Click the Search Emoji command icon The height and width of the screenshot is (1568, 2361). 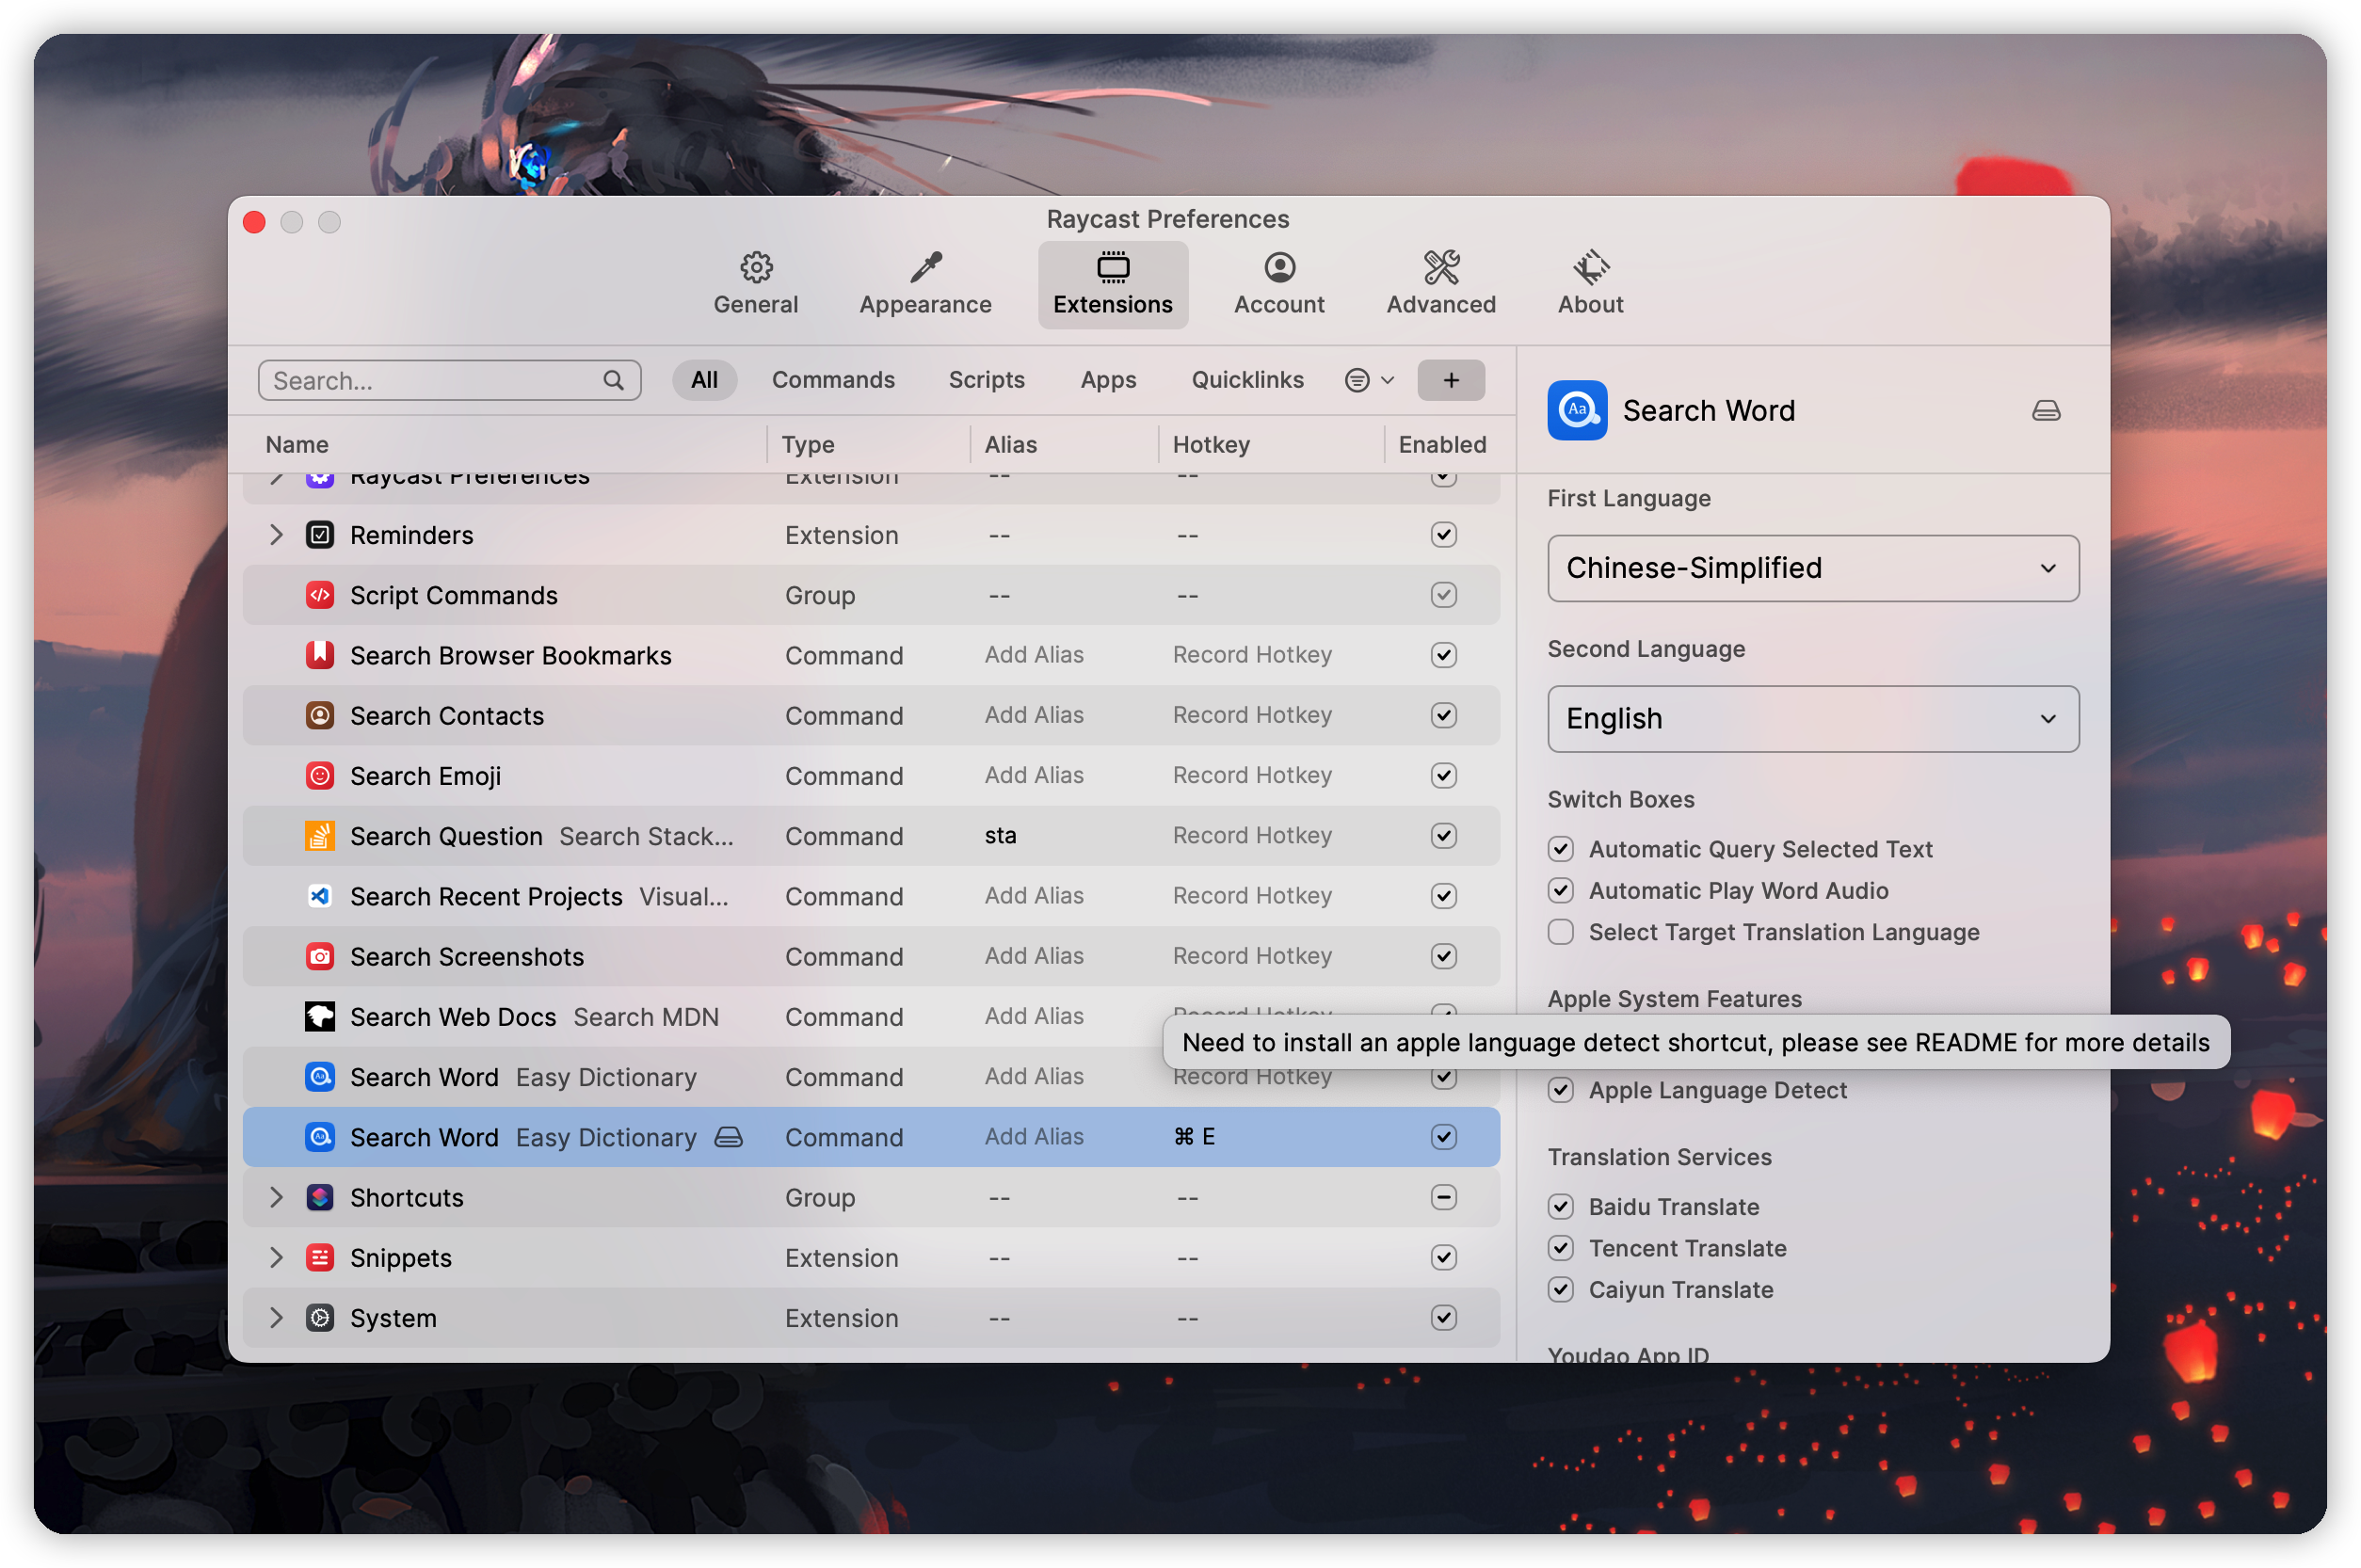pos(319,776)
